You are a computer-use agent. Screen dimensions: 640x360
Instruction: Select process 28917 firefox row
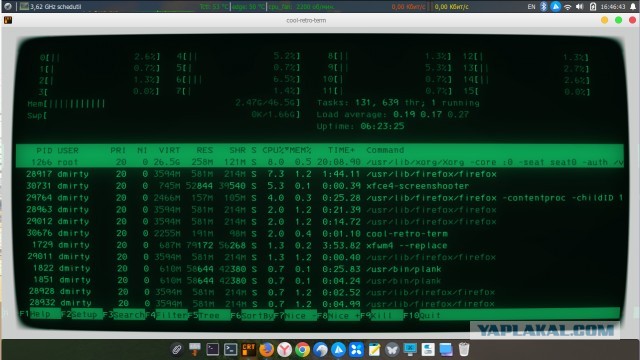click(320, 174)
